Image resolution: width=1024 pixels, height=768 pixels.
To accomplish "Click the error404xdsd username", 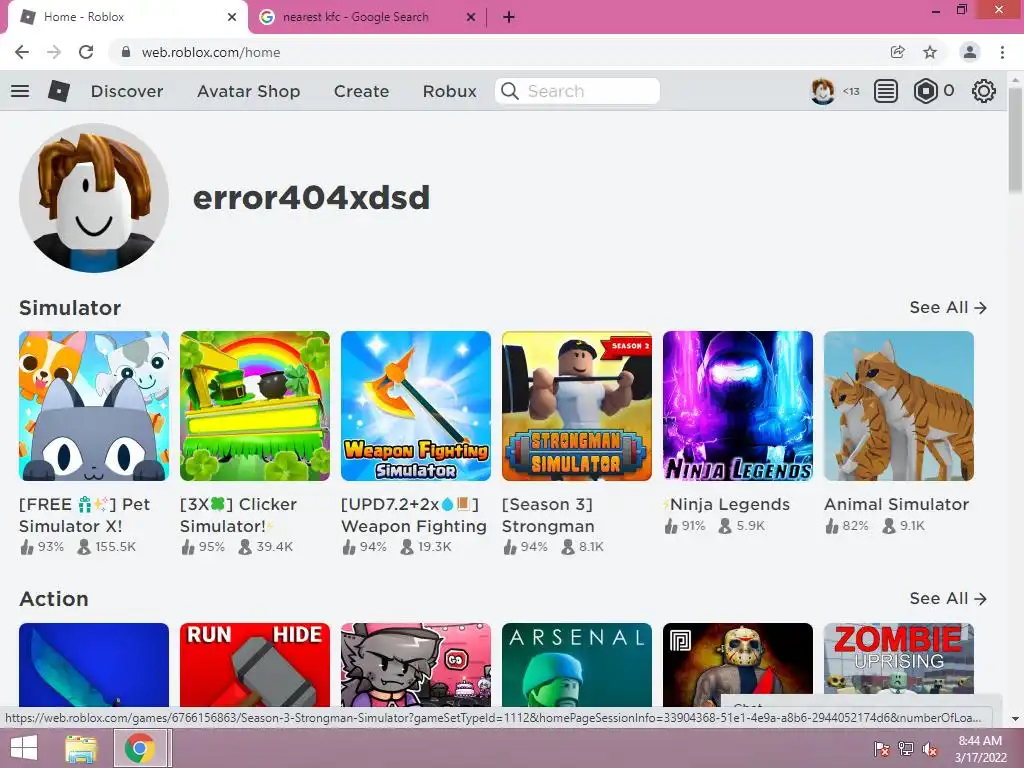I will [x=312, y=198].
